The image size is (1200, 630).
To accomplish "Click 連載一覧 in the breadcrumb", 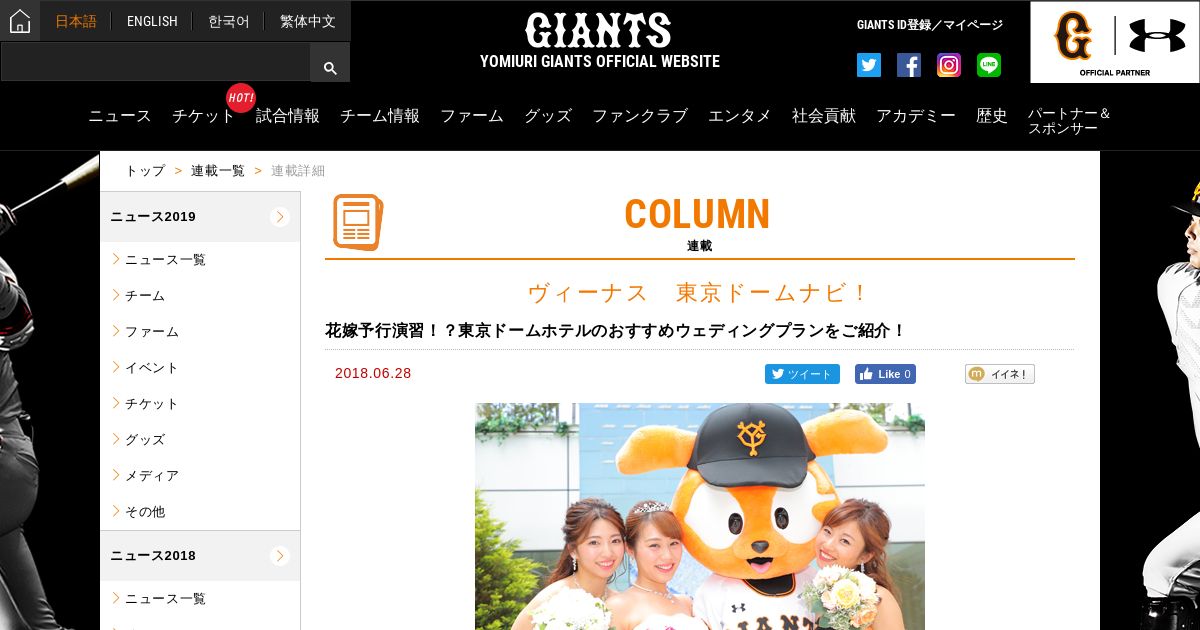I will (218, 171).
